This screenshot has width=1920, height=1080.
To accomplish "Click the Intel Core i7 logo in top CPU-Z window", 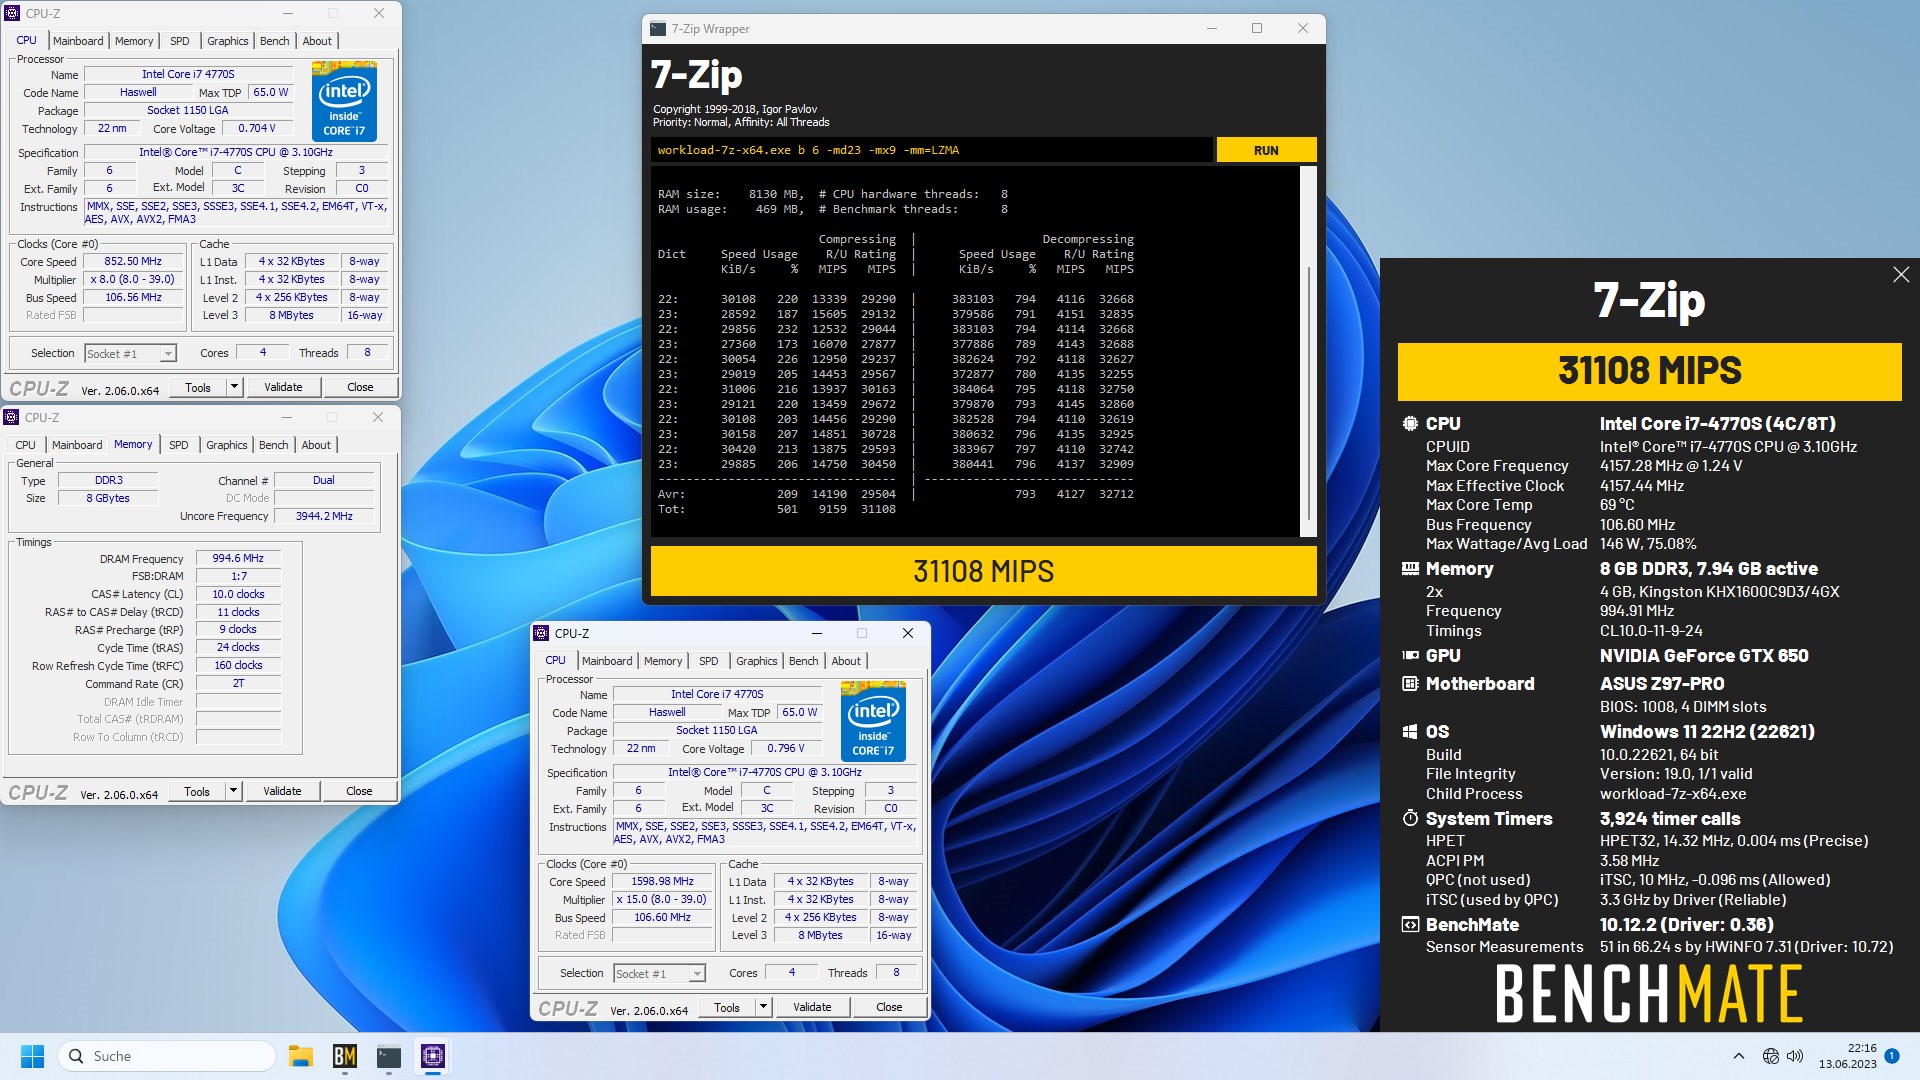I will (344, 101).
